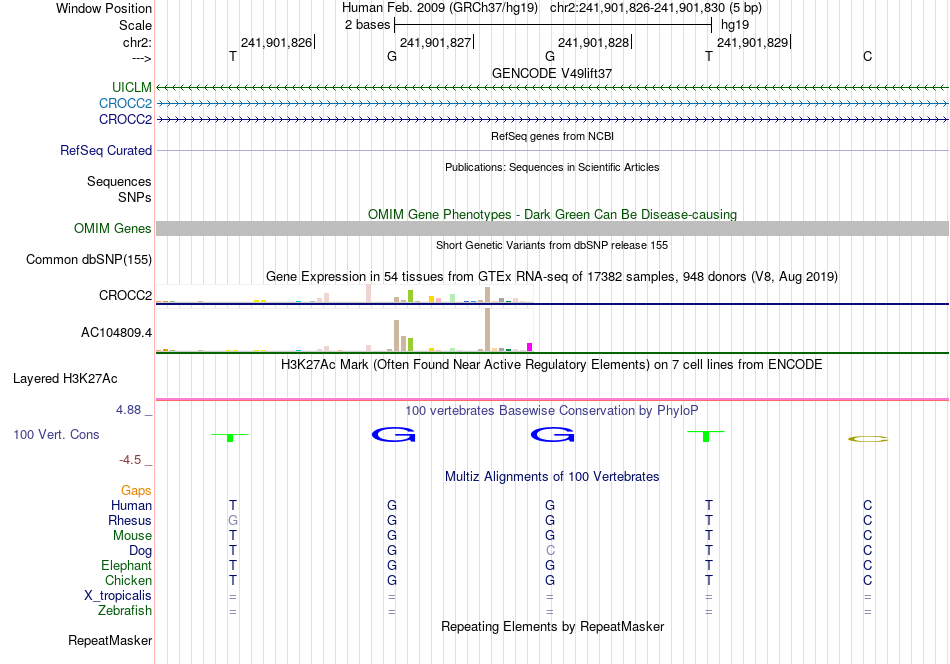Viewport: 950px width, 664px height.
Task: Click the Chicken species label
Action: 128,580
